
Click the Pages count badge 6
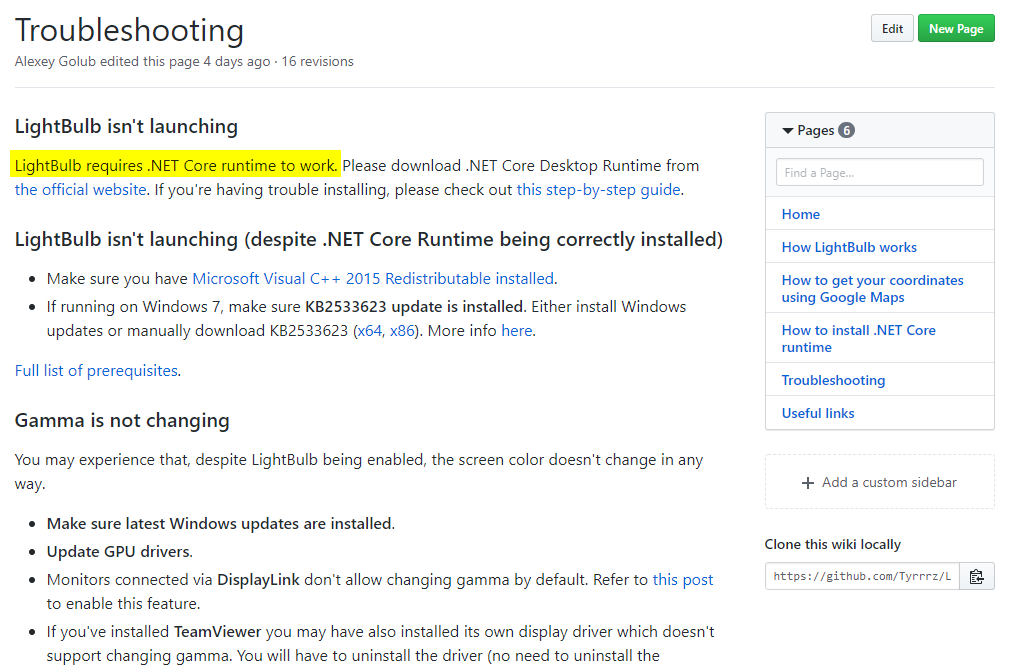846,130
